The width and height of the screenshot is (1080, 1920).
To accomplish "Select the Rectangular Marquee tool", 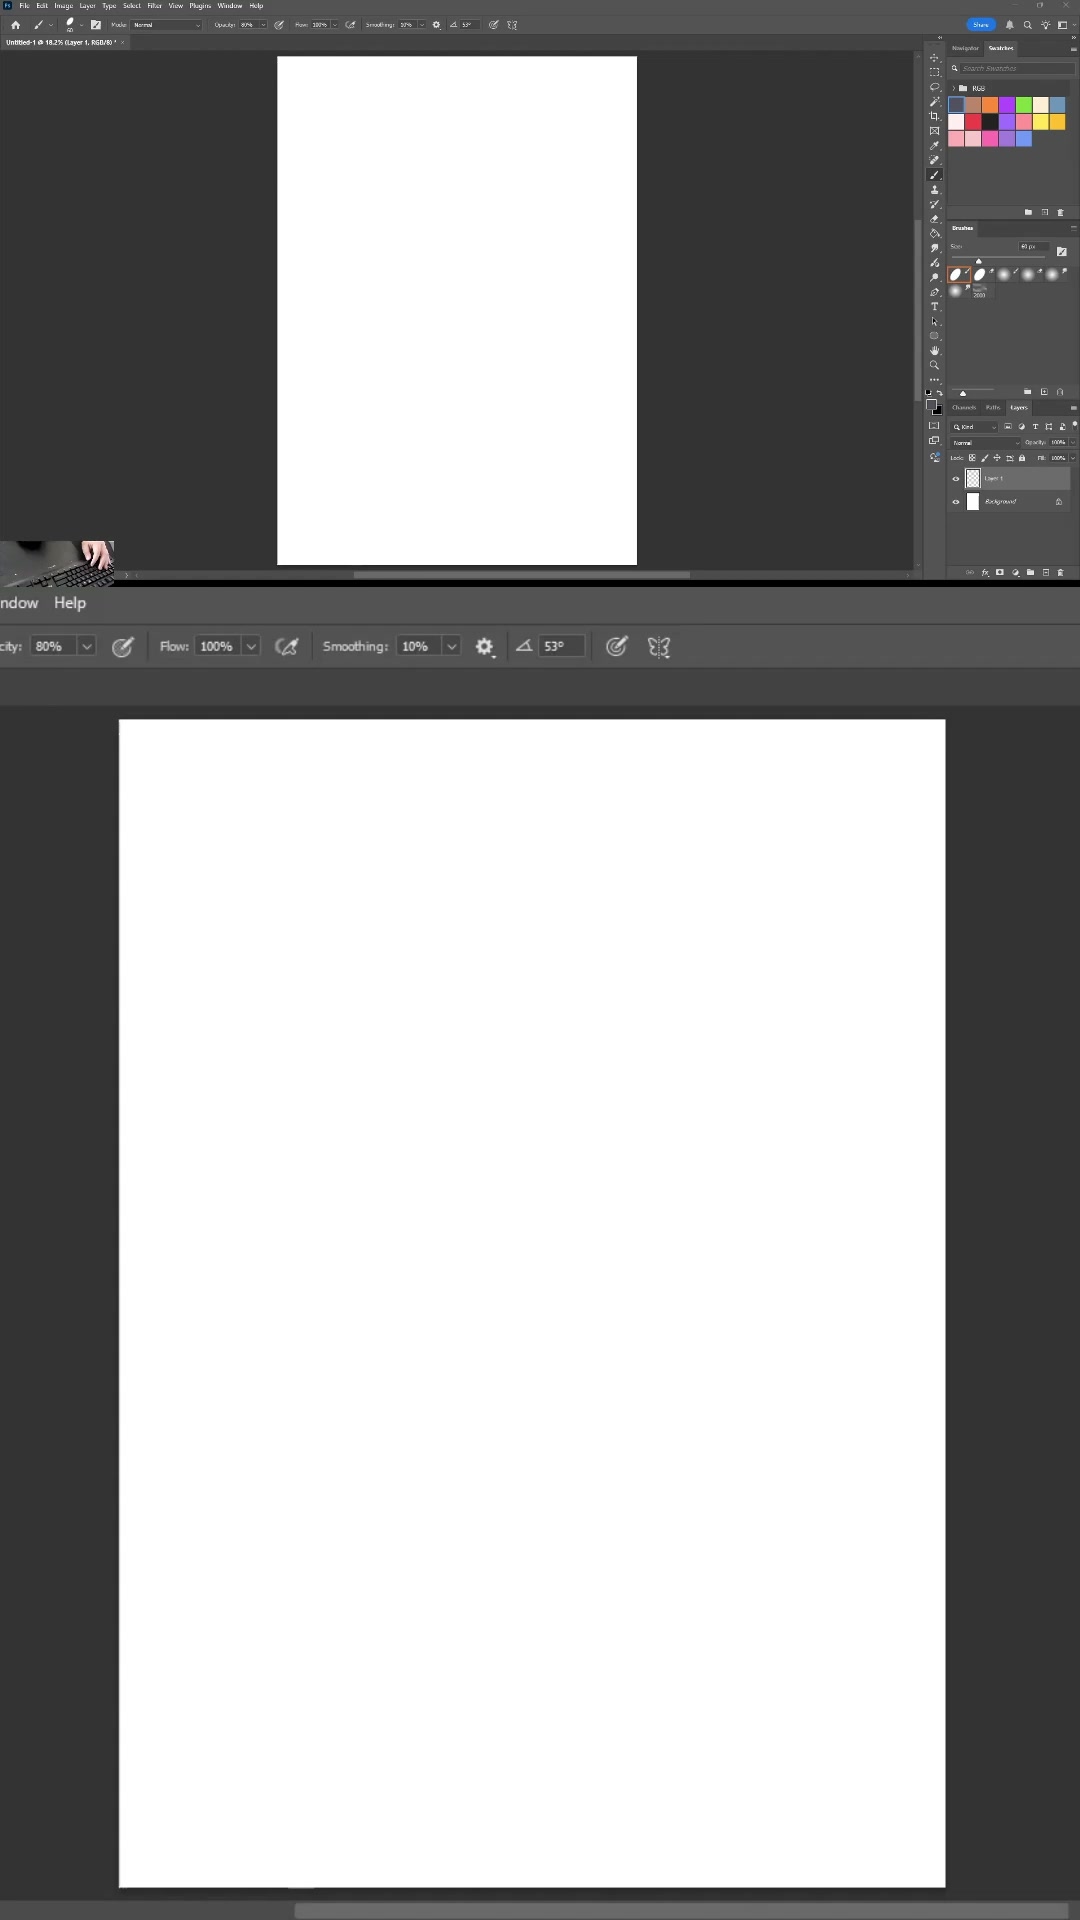I will pyautogui.click(x=934, y=72).
